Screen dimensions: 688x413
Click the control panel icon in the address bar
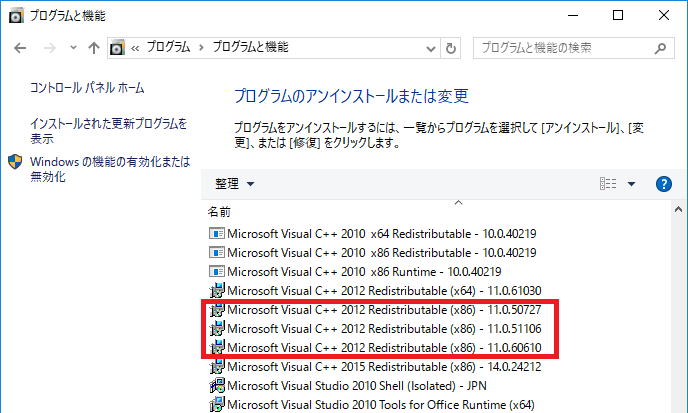117,47
